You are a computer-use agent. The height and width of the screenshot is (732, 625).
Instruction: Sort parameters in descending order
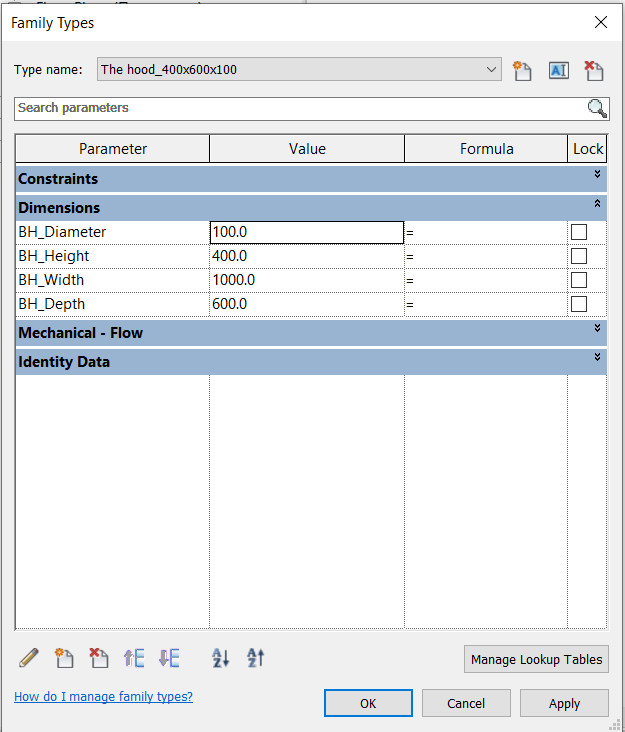[256, 657]
